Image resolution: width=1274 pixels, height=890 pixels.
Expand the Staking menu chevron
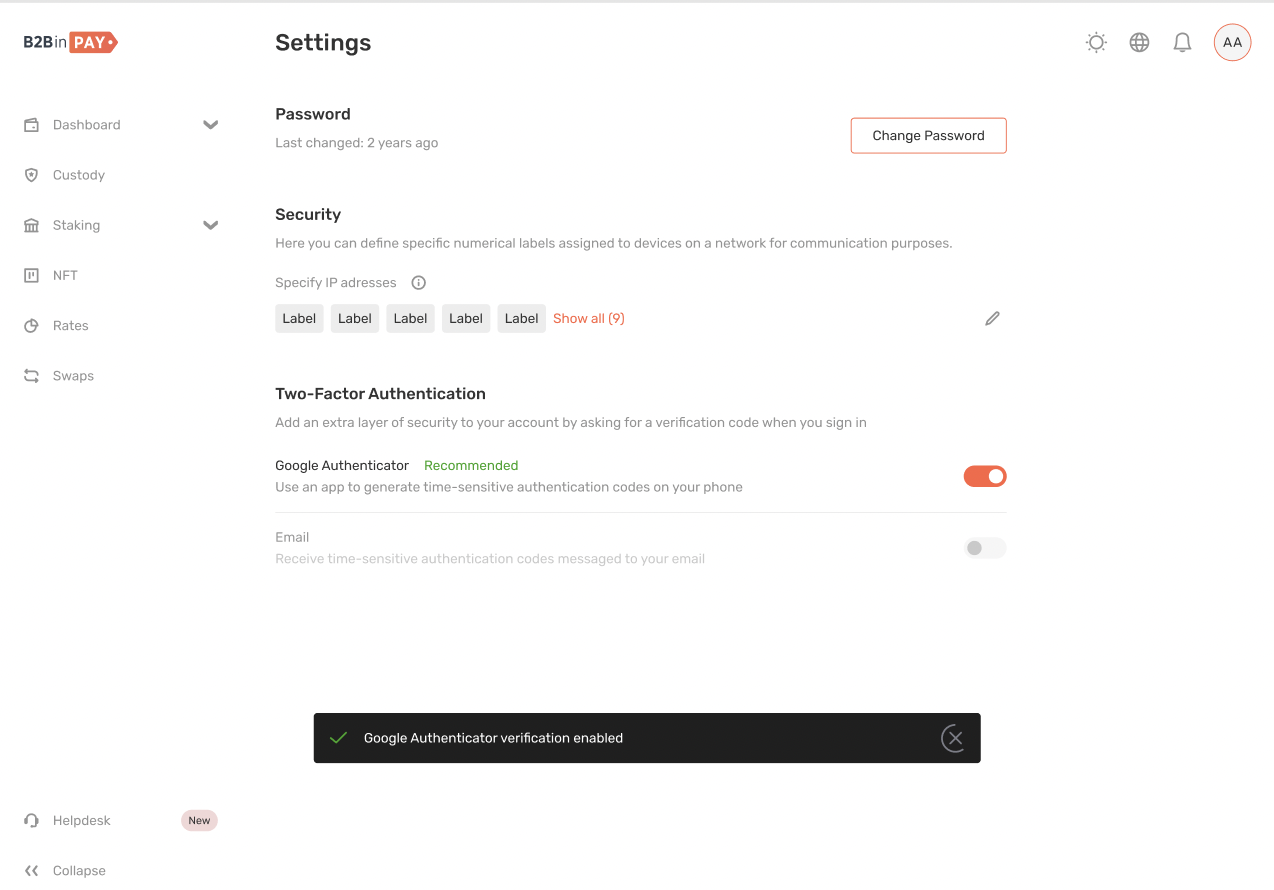(210, 225)
